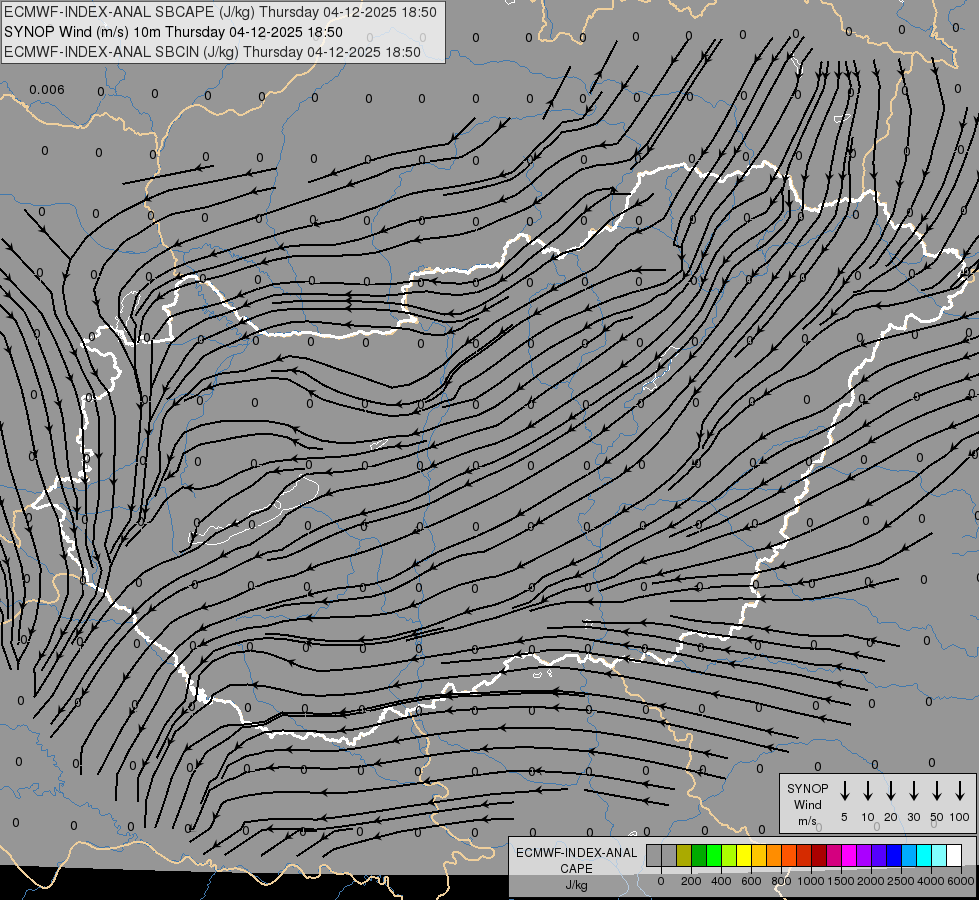Select the pure yellow CAPE swatch
This screenshot has width=979, height=900.
pyautogui.click(x=744, y=855)
